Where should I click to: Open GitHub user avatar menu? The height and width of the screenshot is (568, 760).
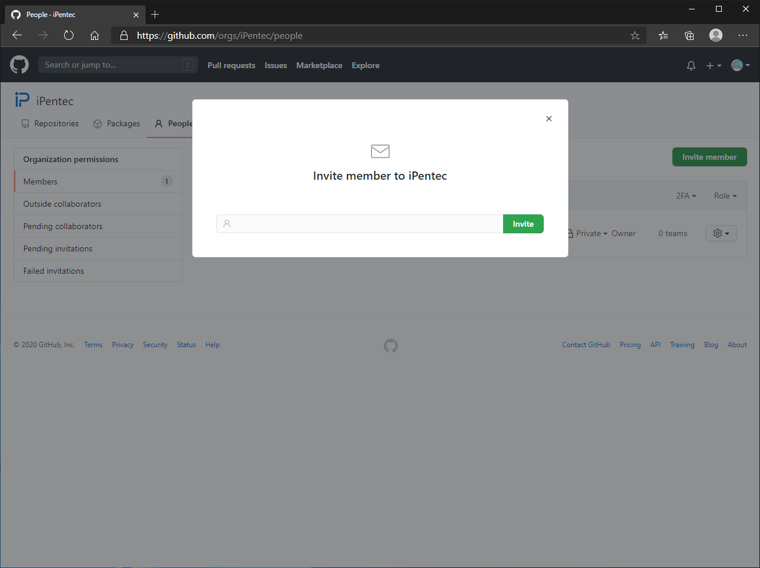point(740,65)
